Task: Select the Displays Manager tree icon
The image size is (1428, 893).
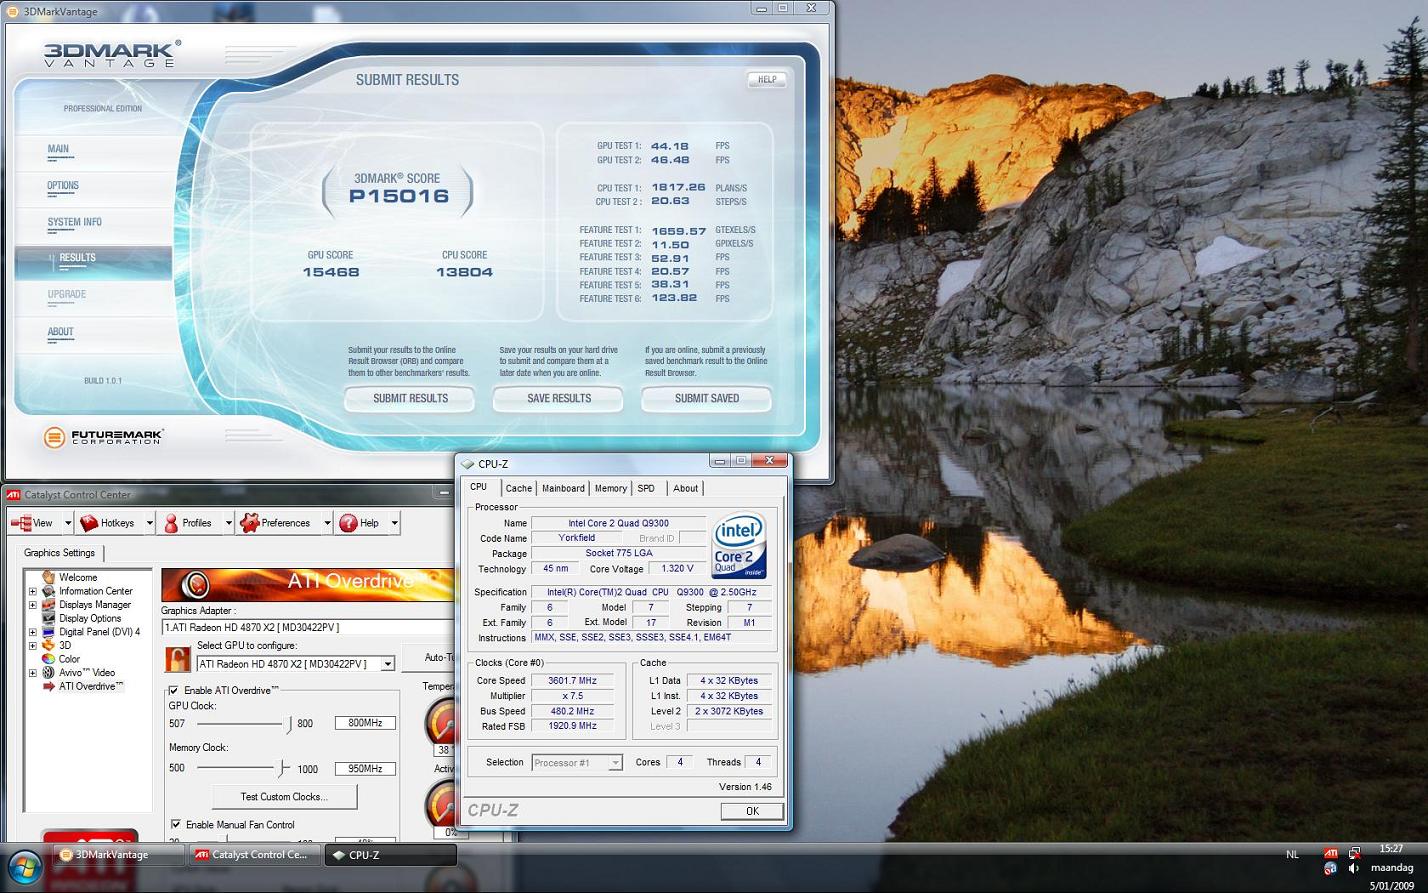Action: click(x=48, y=604)
